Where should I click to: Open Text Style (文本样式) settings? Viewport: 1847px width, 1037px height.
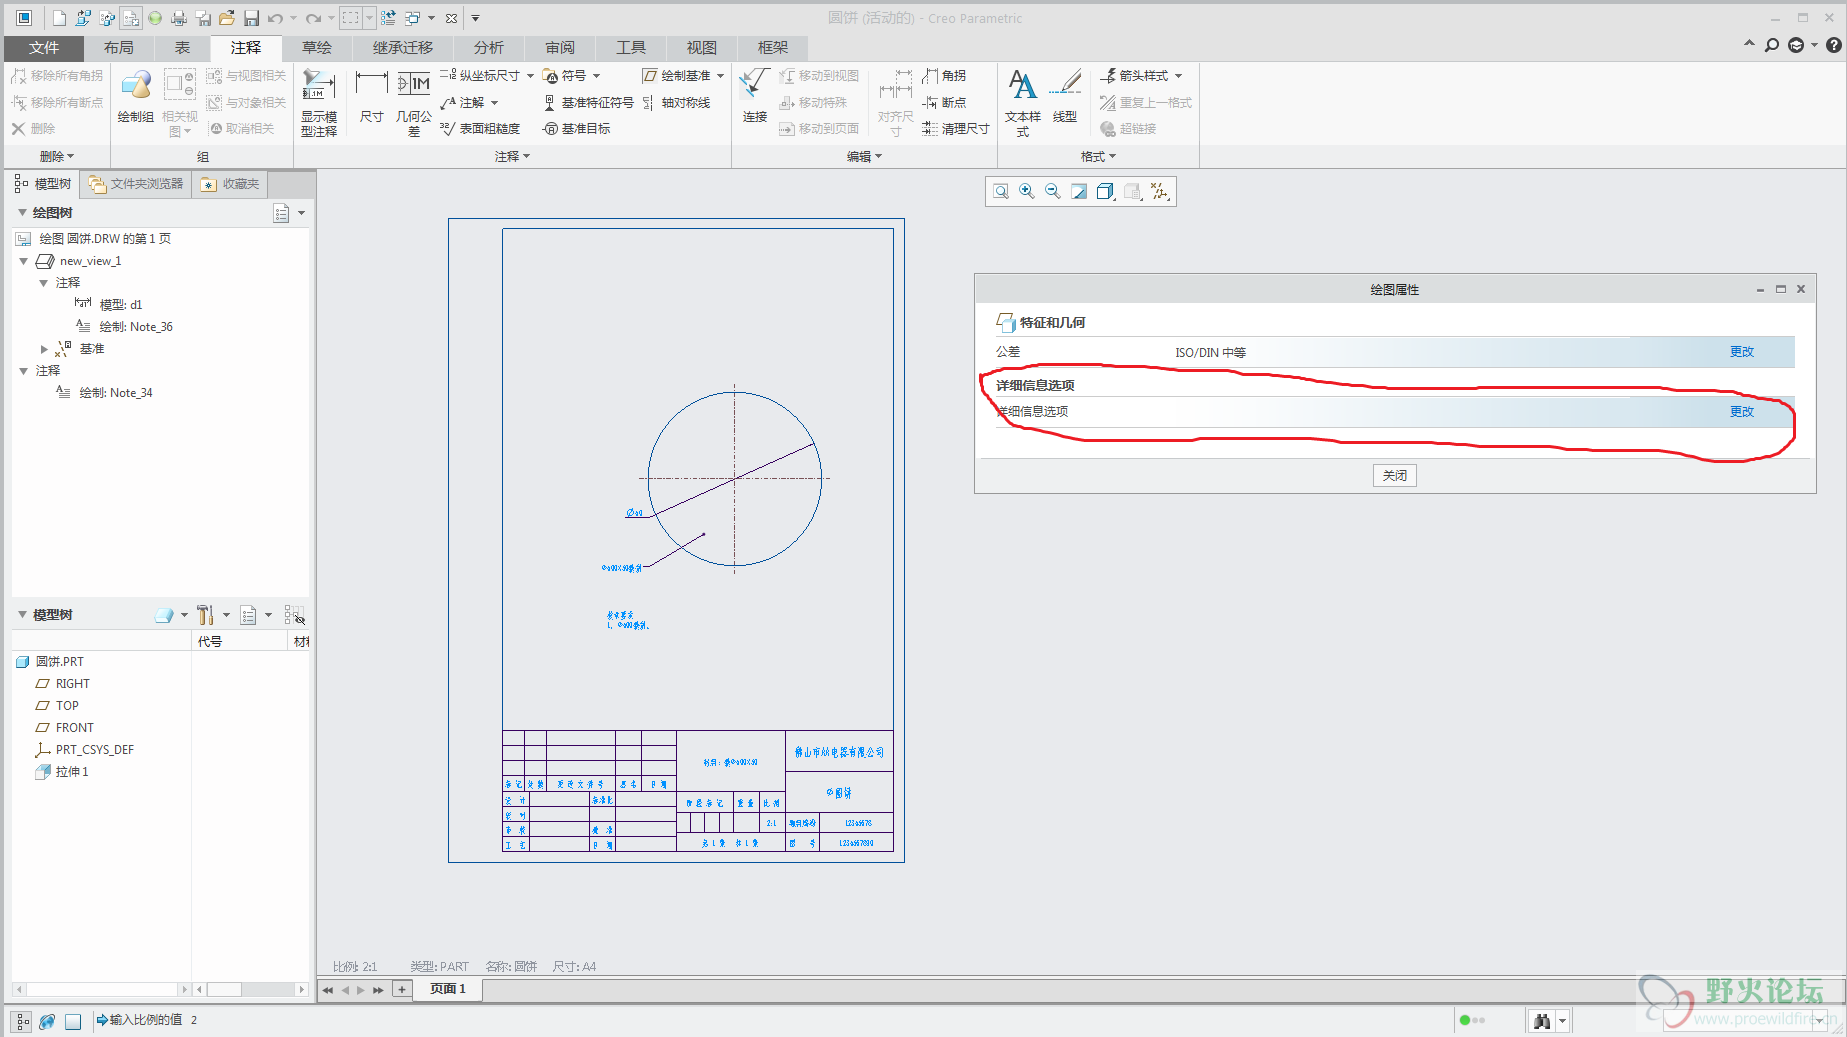[1023, 101]
